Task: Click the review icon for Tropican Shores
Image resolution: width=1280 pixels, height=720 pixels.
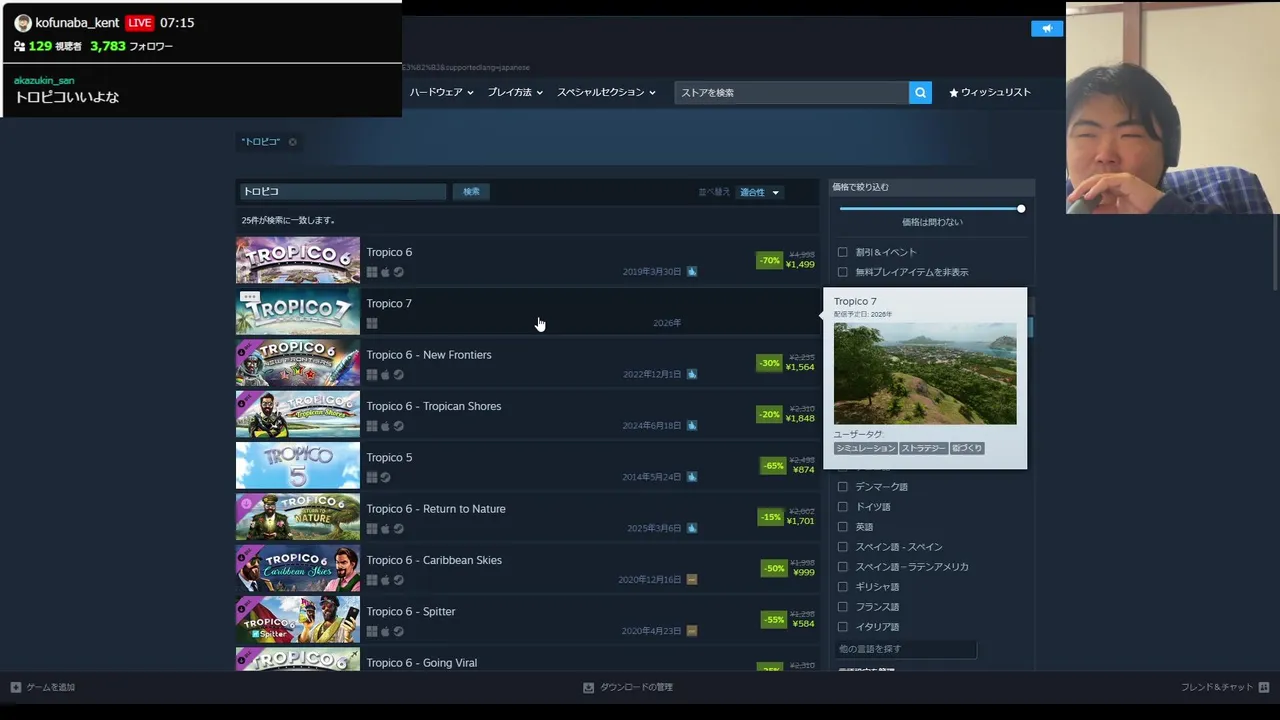Action: click(692, 425)
